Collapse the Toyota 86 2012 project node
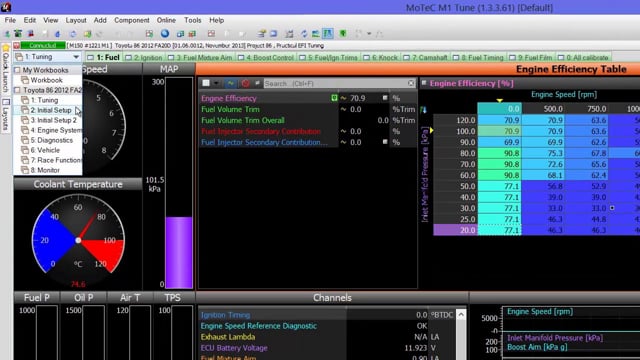The width and height of the screenshot is (640, 360). 17,90
